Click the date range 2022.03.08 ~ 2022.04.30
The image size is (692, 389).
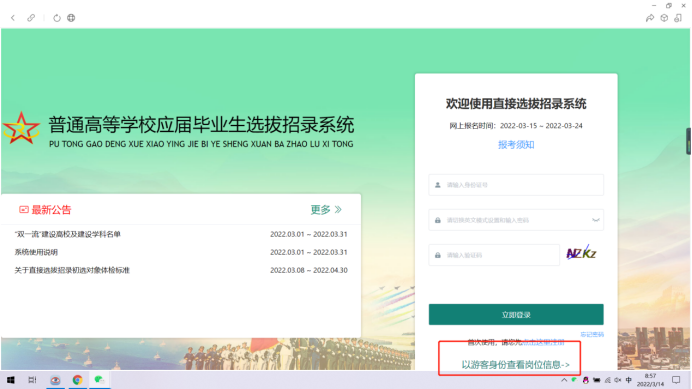(309, 270)
